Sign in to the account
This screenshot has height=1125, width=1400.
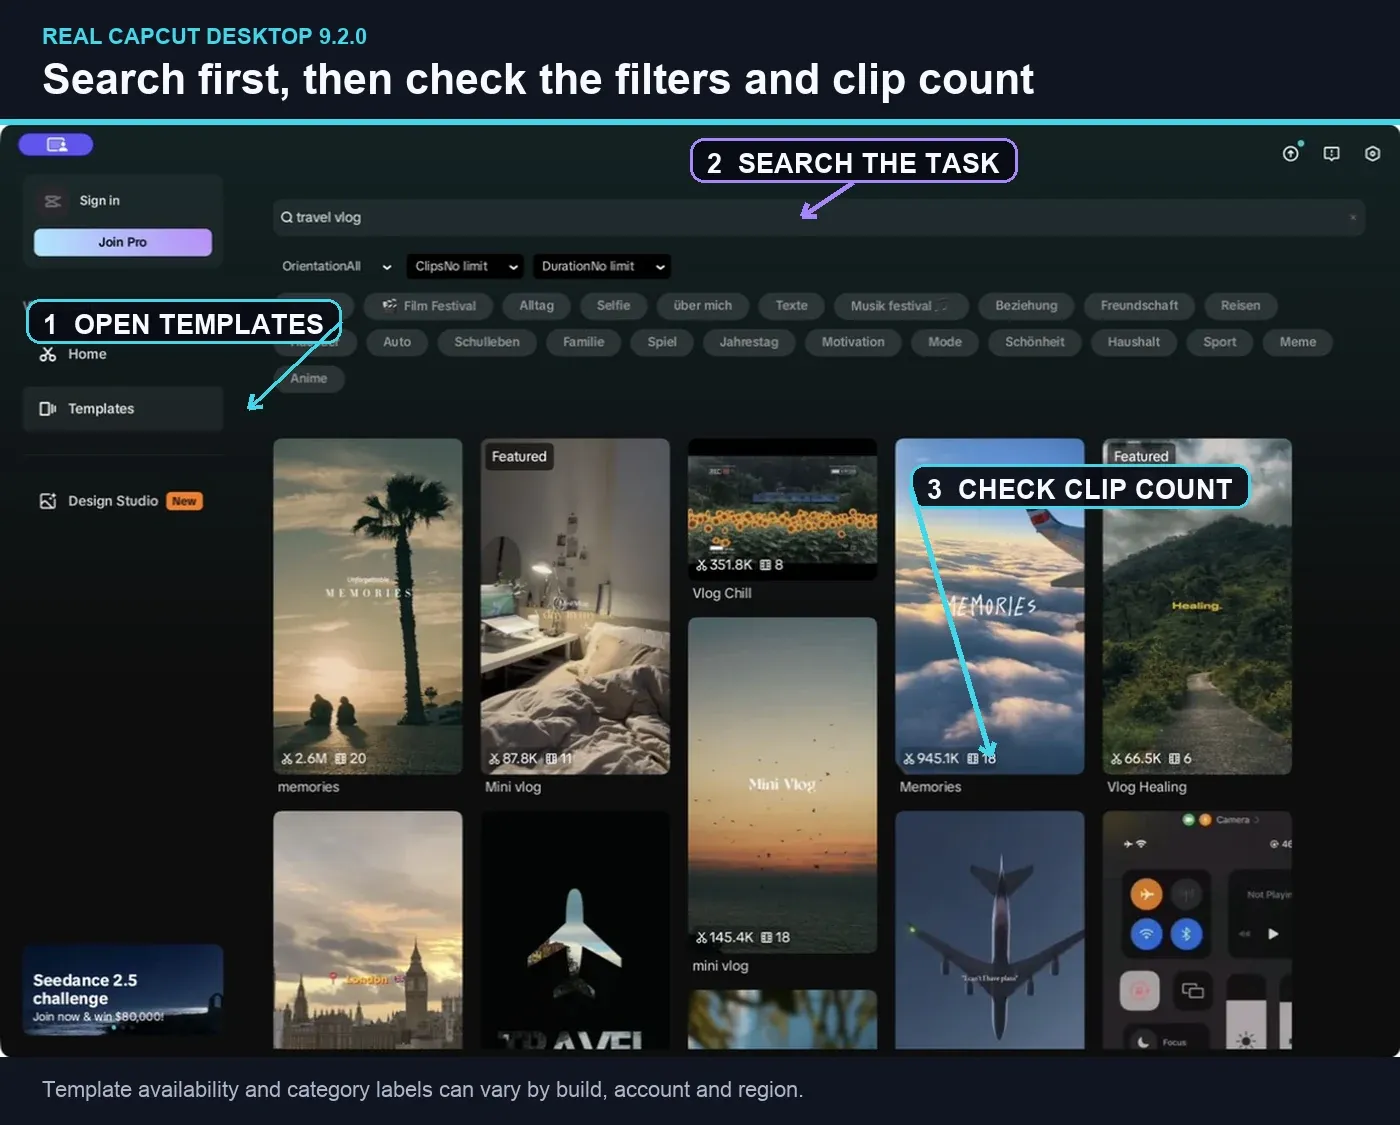(99, 201)
